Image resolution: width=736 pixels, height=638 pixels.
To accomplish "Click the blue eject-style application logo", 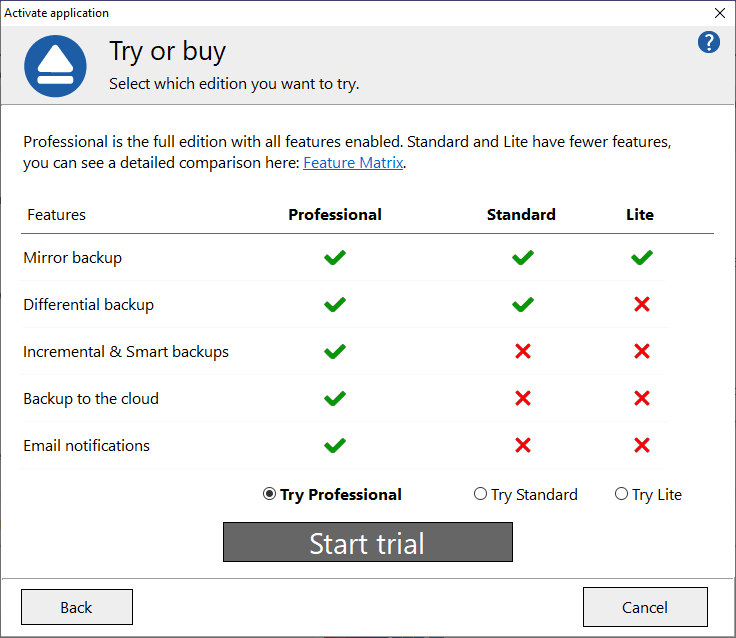I will coord(55,66).
